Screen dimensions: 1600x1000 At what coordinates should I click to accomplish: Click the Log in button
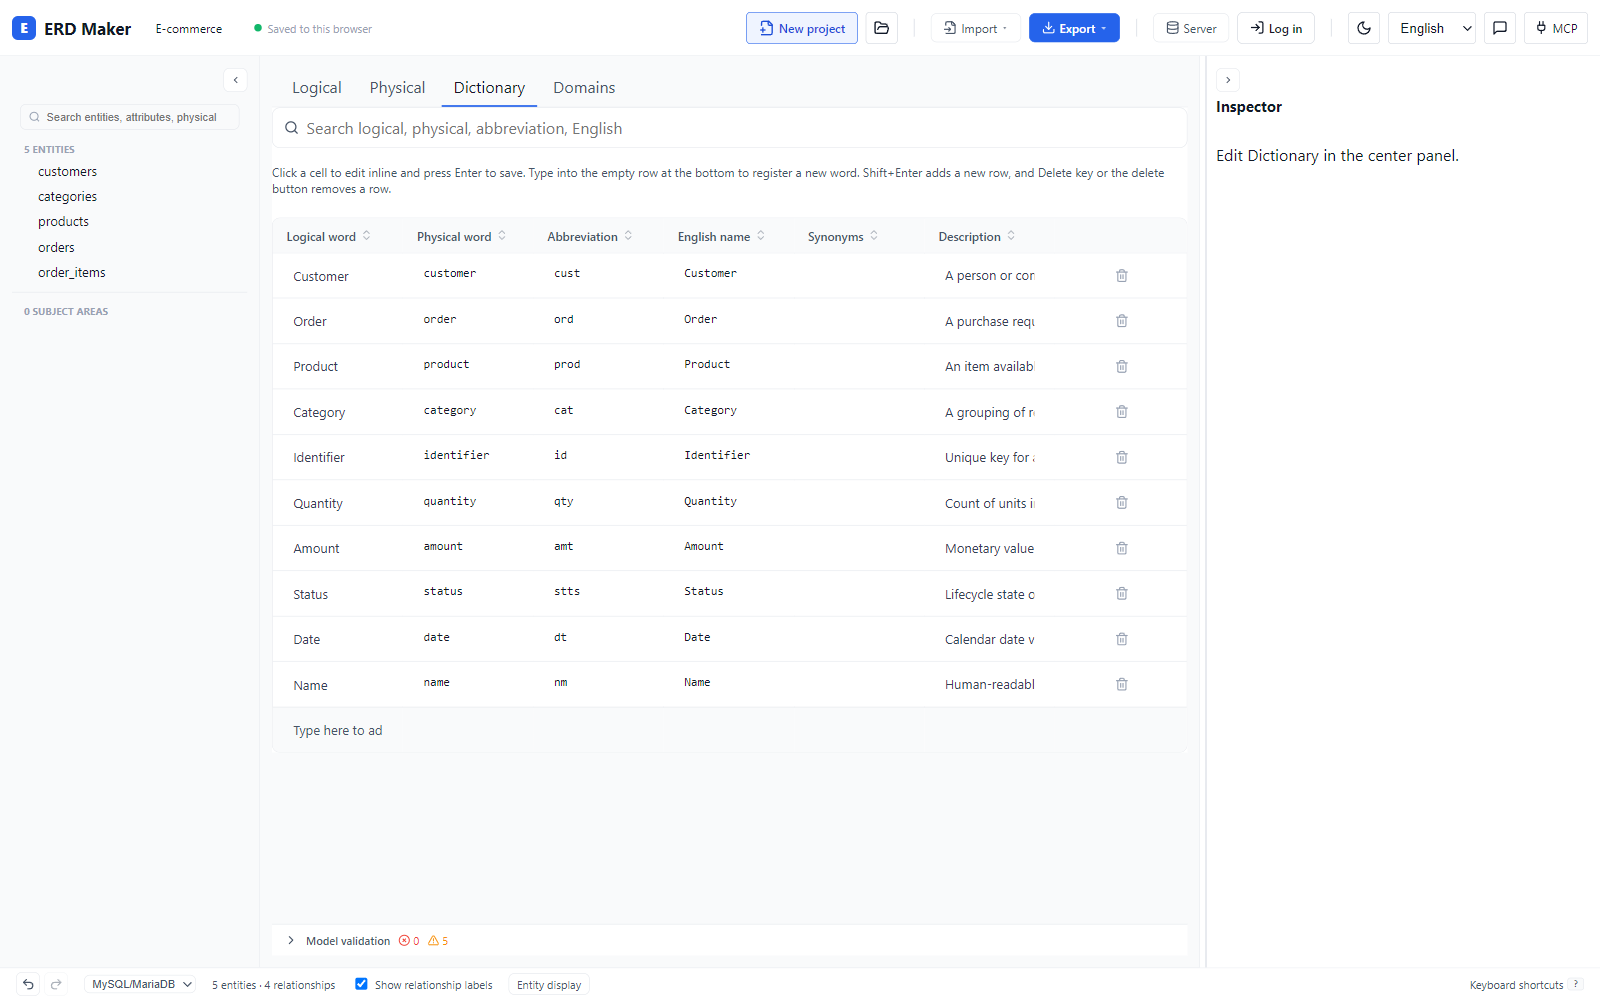pos(1276,28)
